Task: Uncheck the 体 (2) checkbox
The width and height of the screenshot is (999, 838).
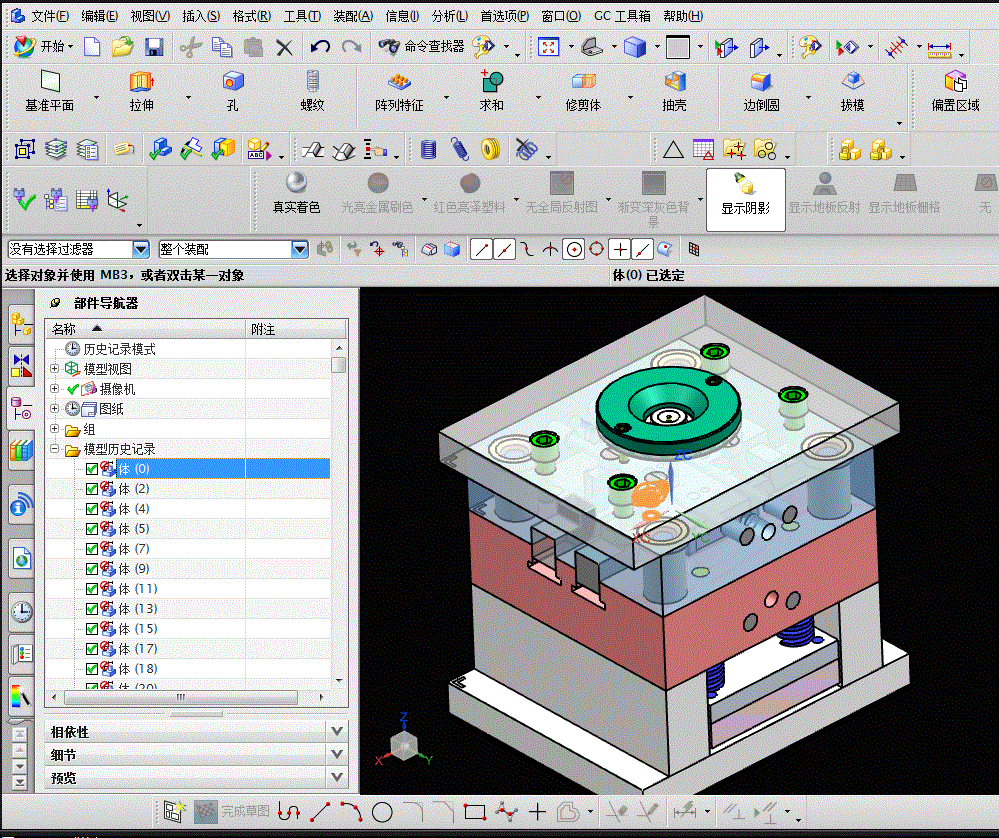Action: point(92,489)
